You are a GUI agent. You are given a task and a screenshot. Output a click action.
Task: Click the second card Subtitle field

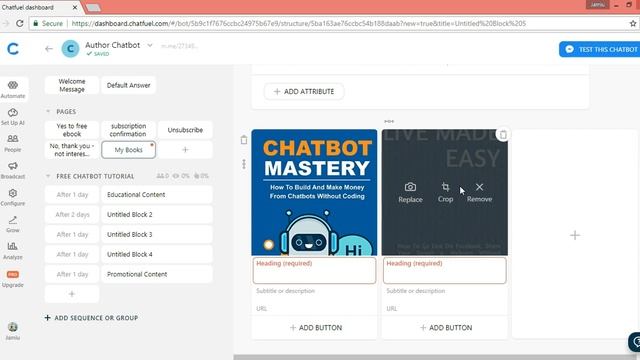point(444,291)
